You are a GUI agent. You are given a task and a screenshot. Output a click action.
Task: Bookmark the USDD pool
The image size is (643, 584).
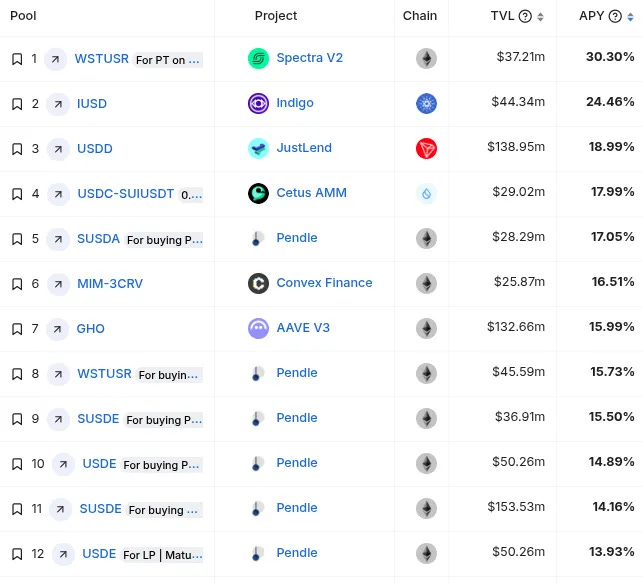(17, 149)
